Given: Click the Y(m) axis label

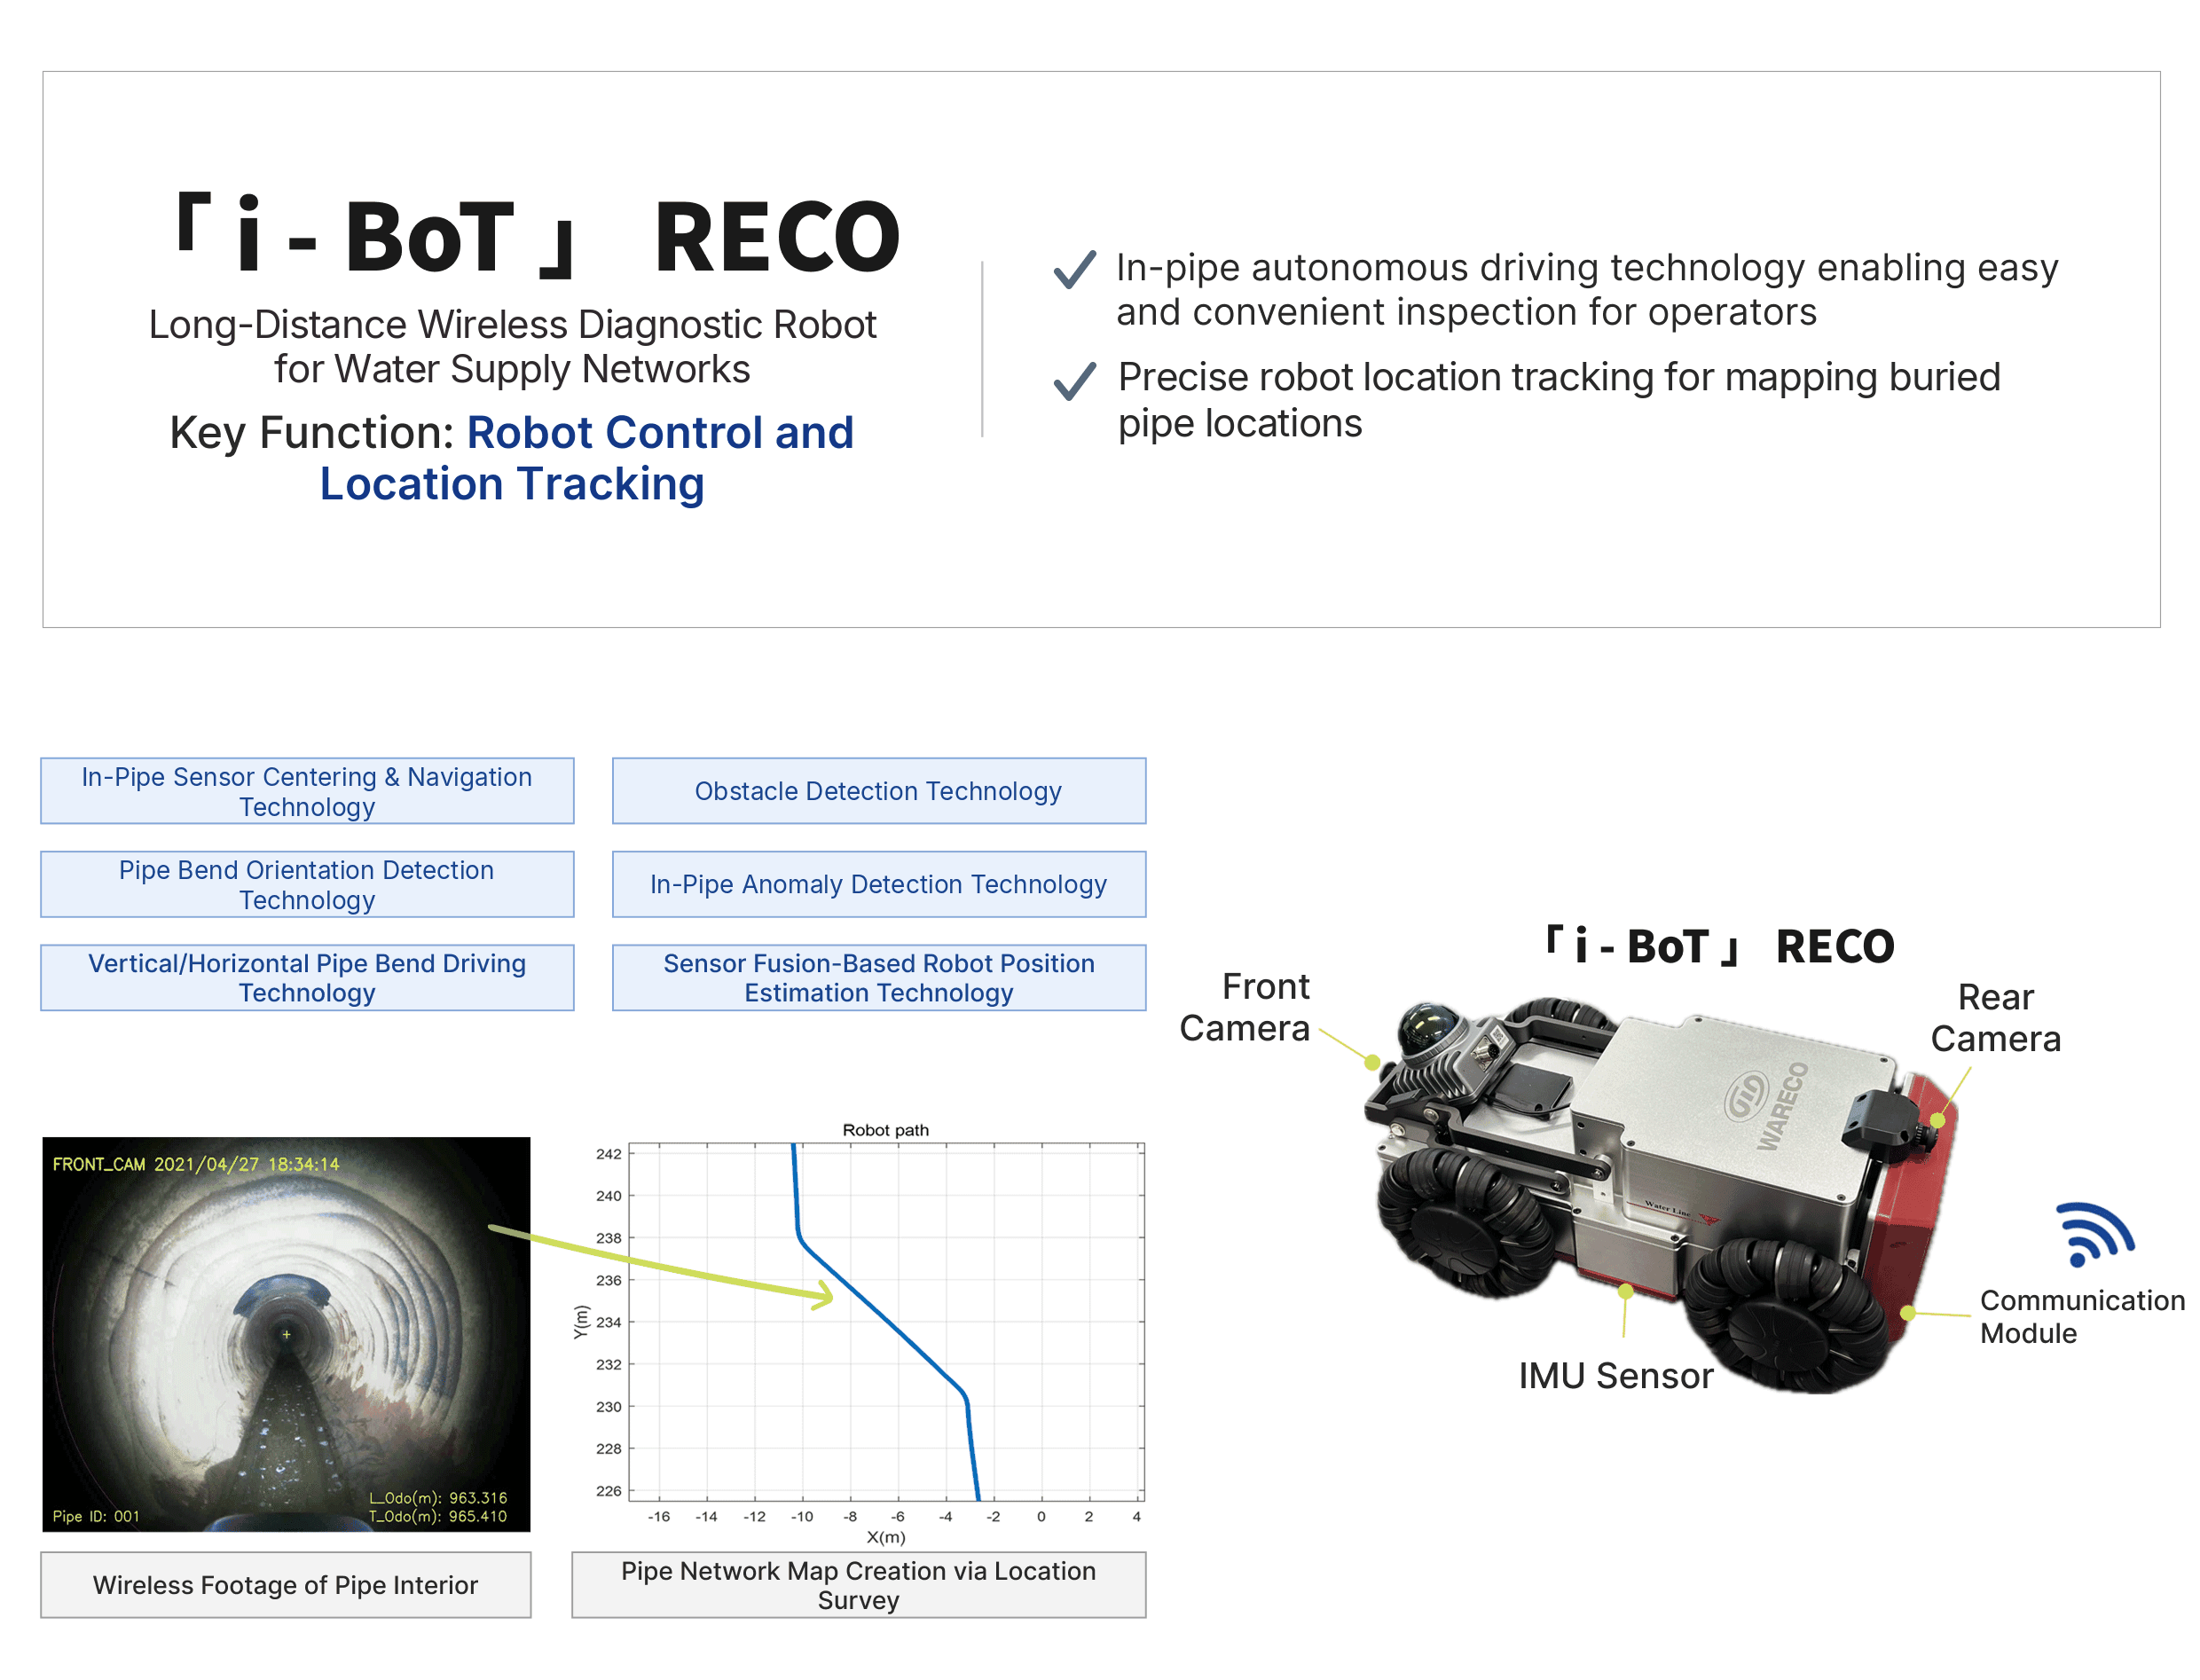Looking at the screenshot, I should pyautogui.click(x=580, y=1322).
